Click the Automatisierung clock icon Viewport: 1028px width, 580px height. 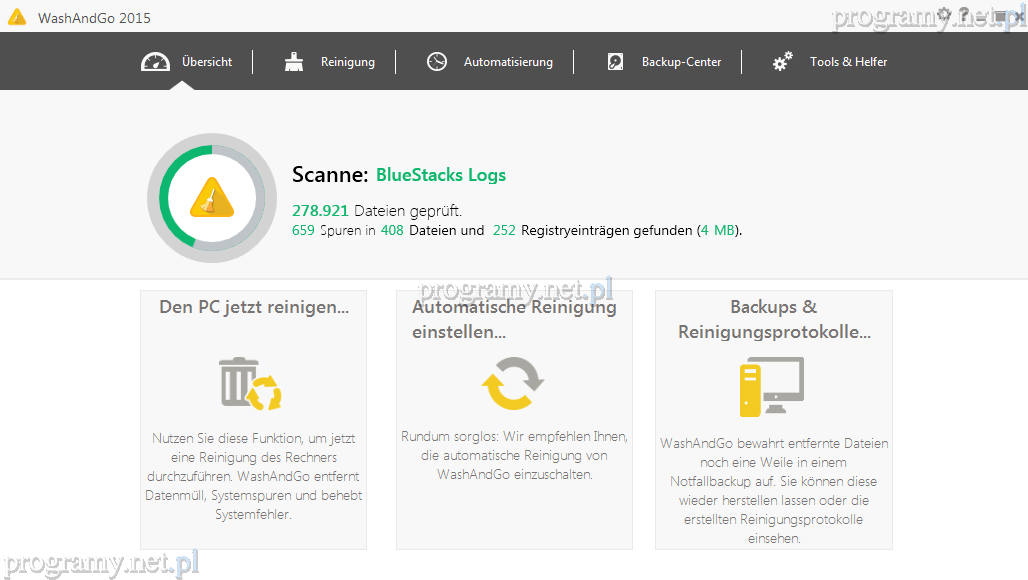pyautogui.click(x=437, y=62)
